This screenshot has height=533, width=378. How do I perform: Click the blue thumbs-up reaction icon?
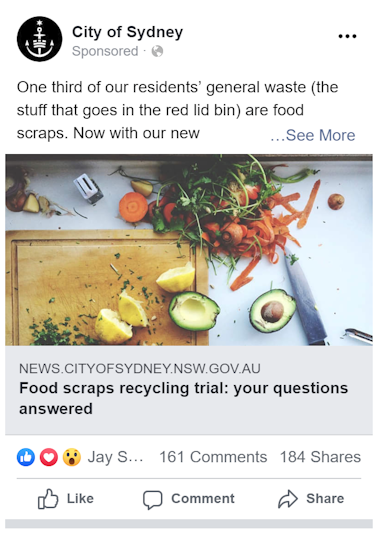tap(26, 457)
